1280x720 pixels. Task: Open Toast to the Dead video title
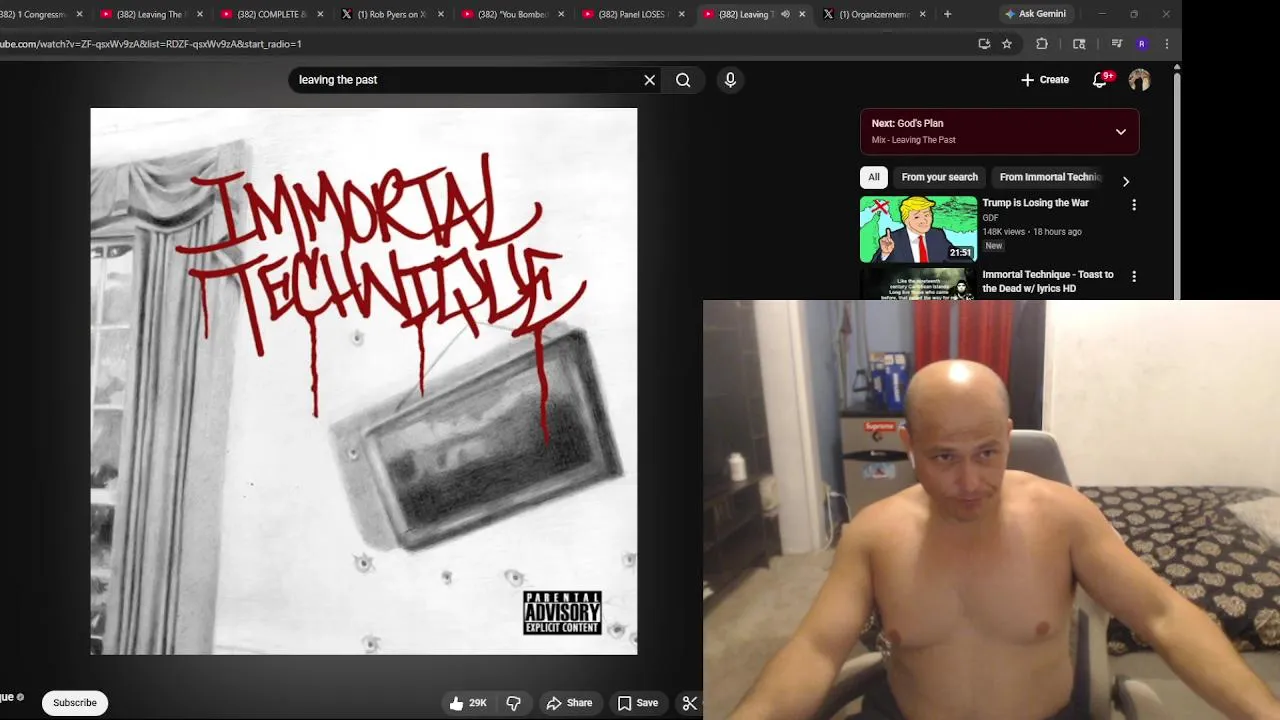click(x=1048, y=281)
